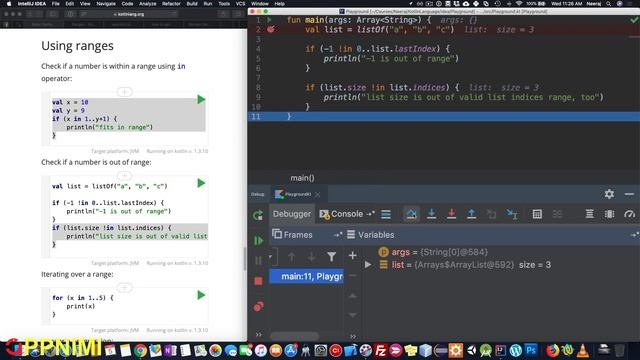The width and height of the screenshot is (640, 360).
Task: Open FileZilla from the dock
Action: (x=380, y=350)
